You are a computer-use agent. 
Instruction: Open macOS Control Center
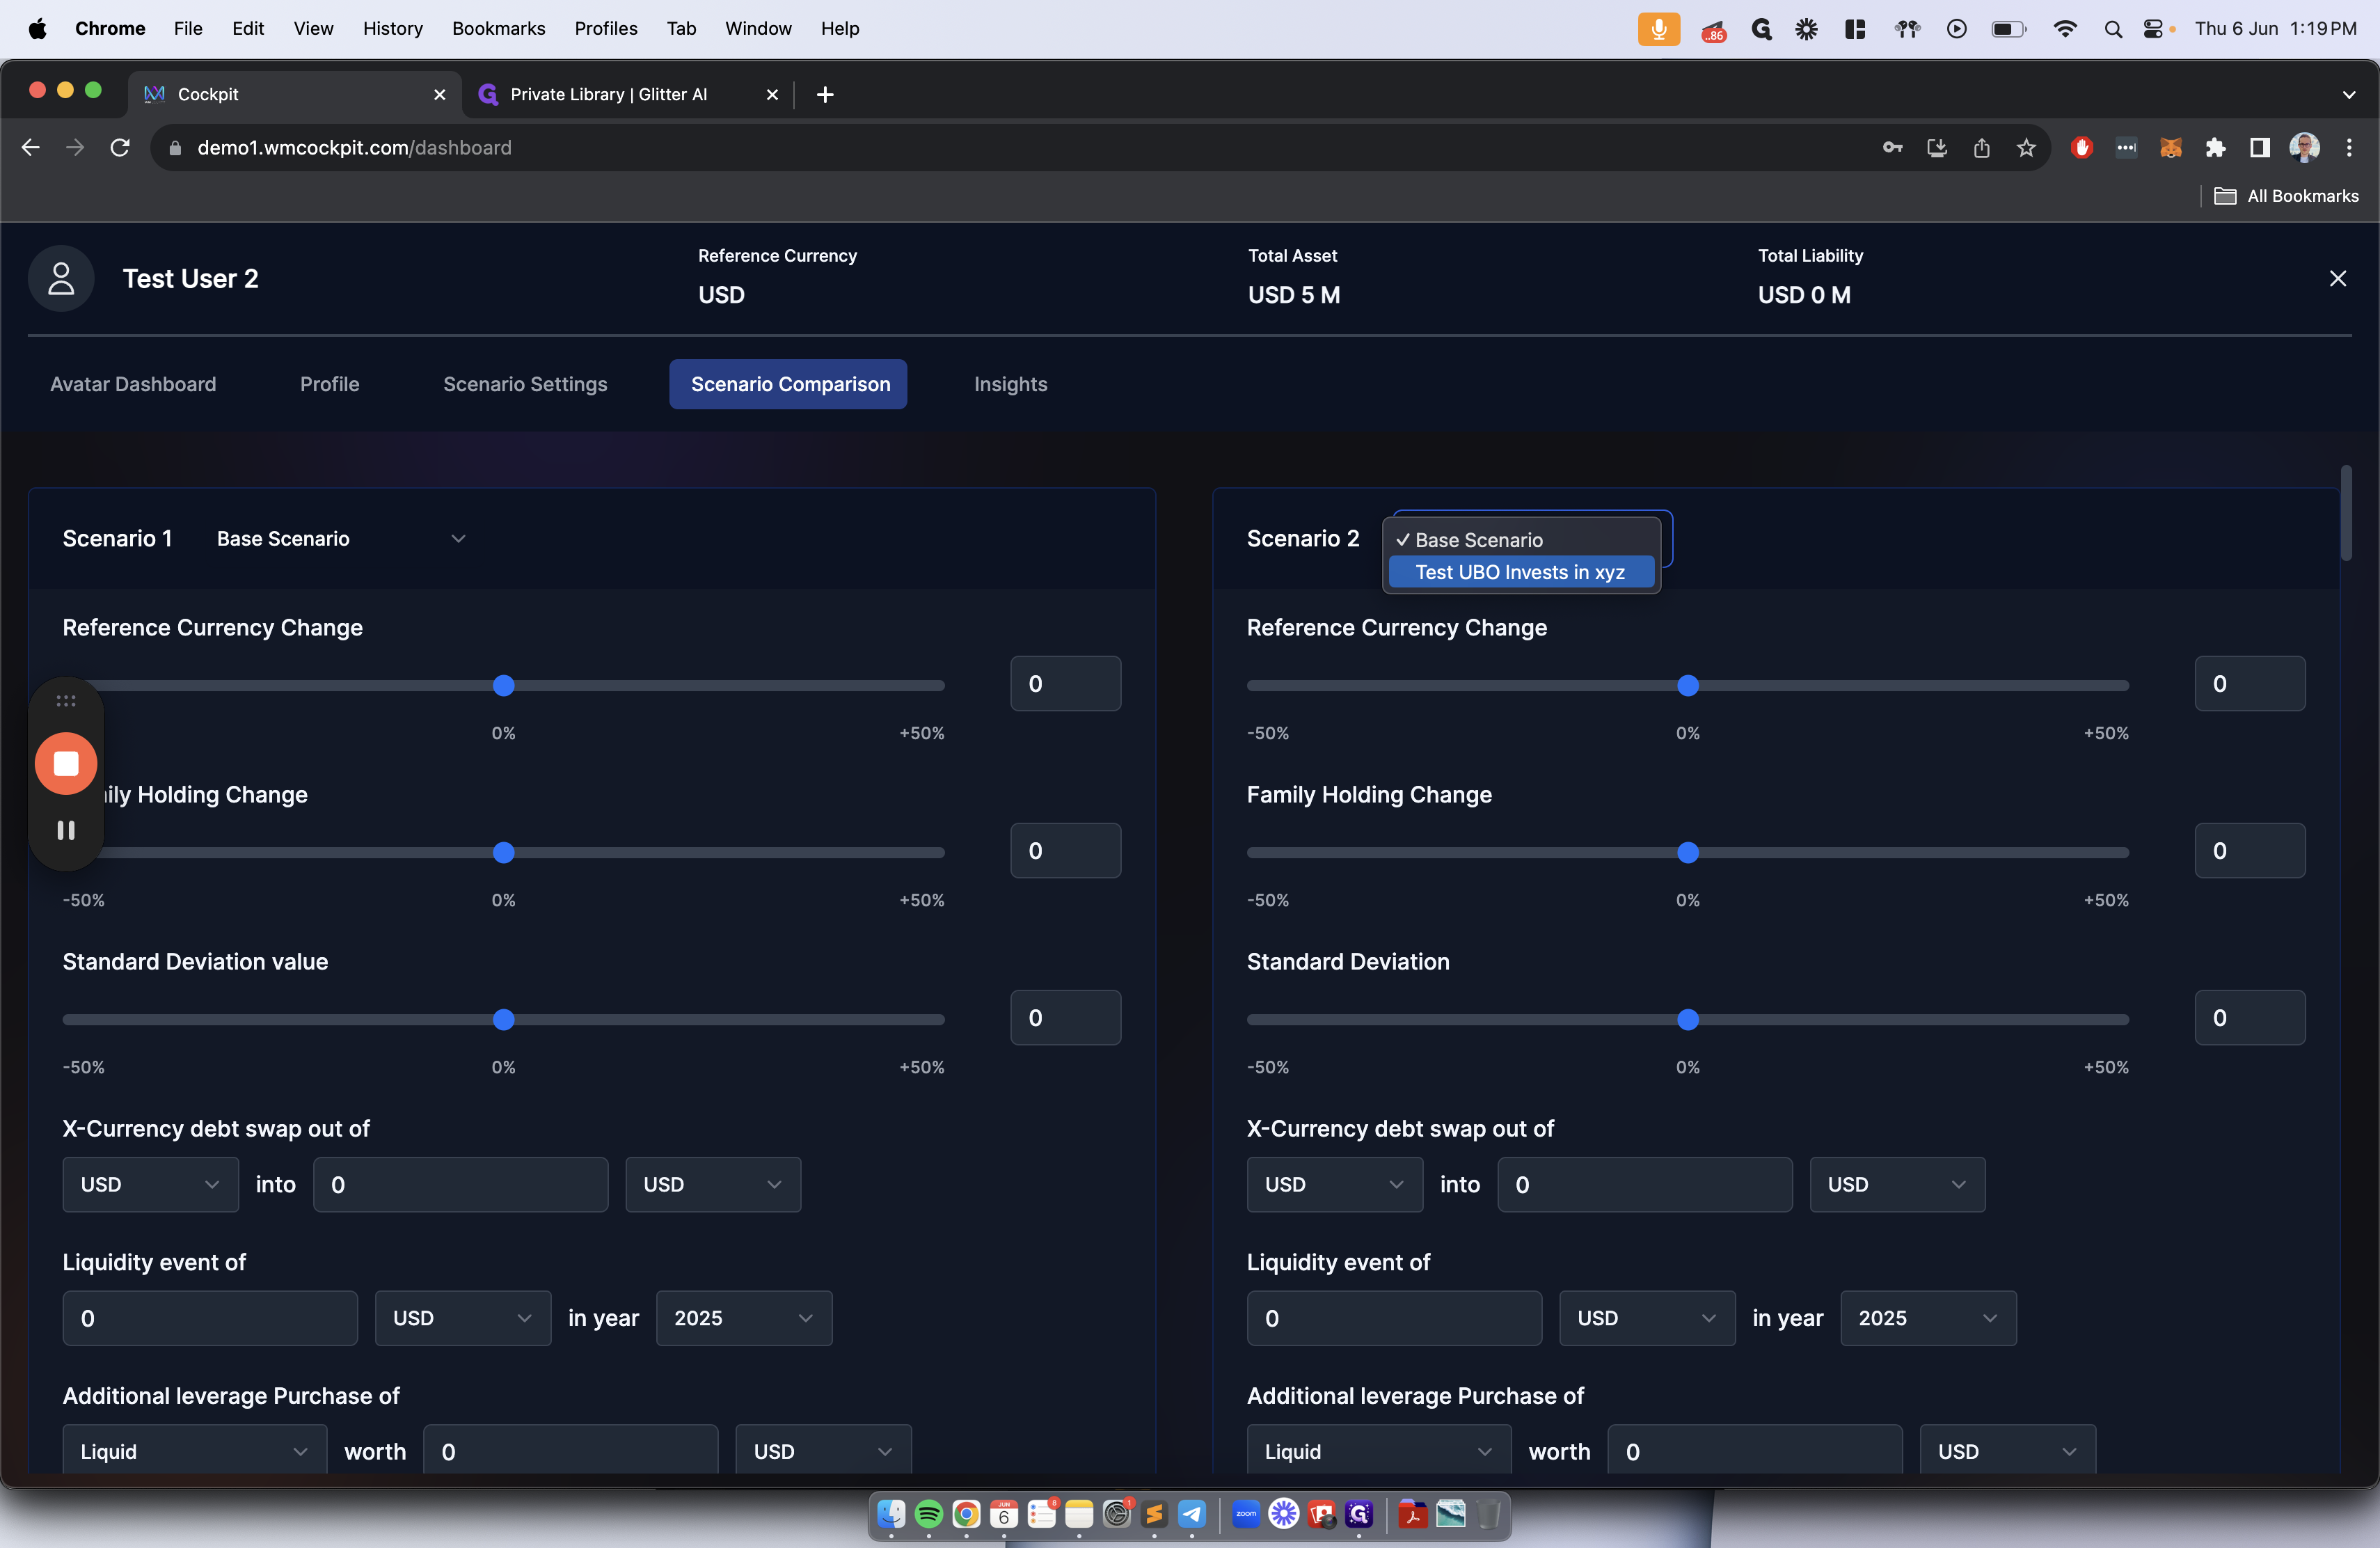coord(2153,29)
